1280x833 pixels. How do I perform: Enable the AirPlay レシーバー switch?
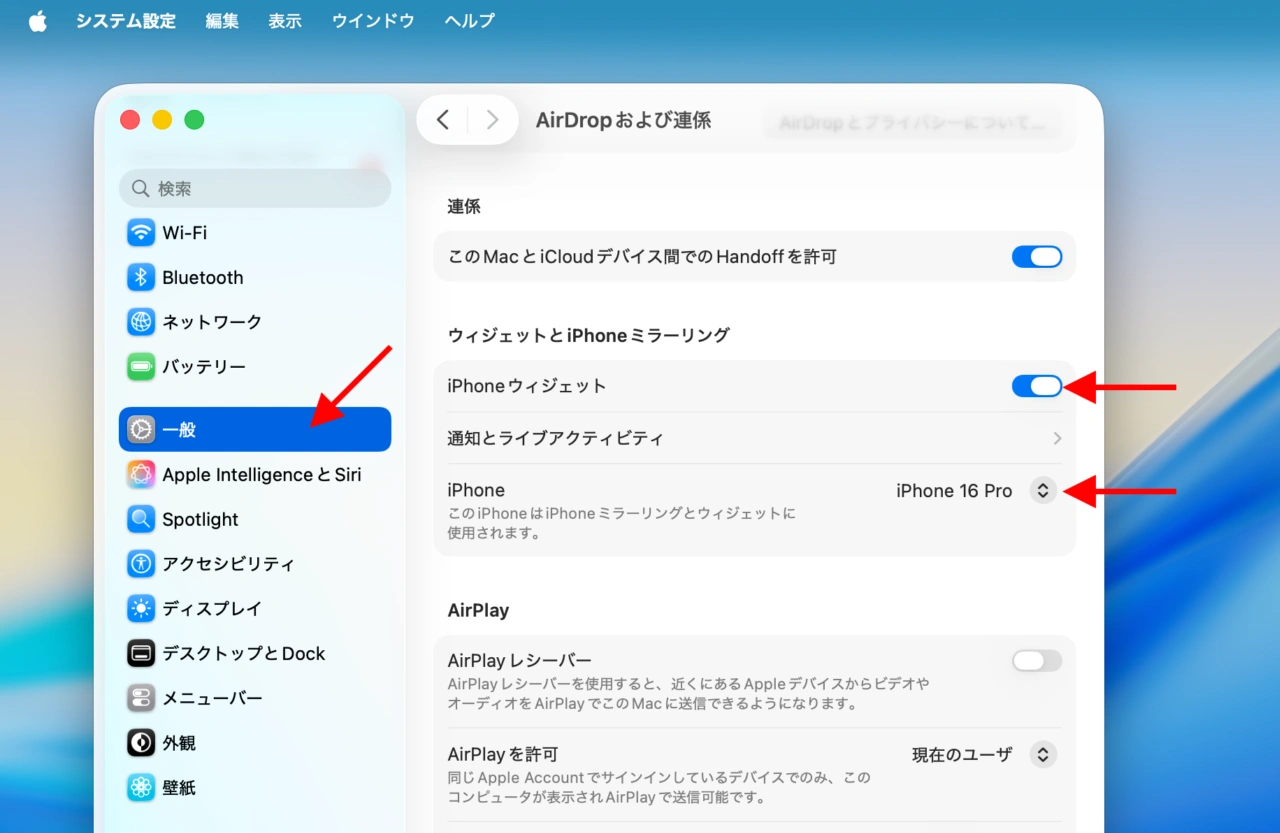(1036, 661)
